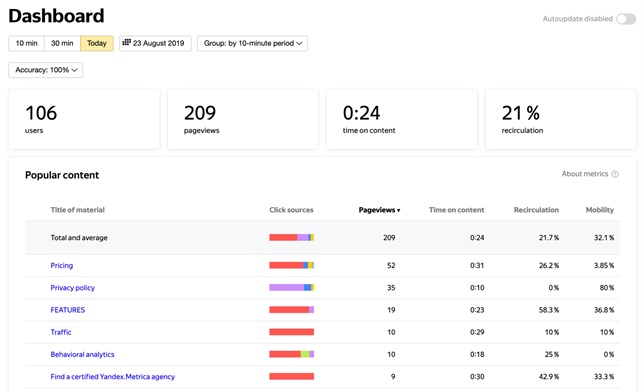Click the 106 users card
Screen dimensions: 643x392
point(84,119)
